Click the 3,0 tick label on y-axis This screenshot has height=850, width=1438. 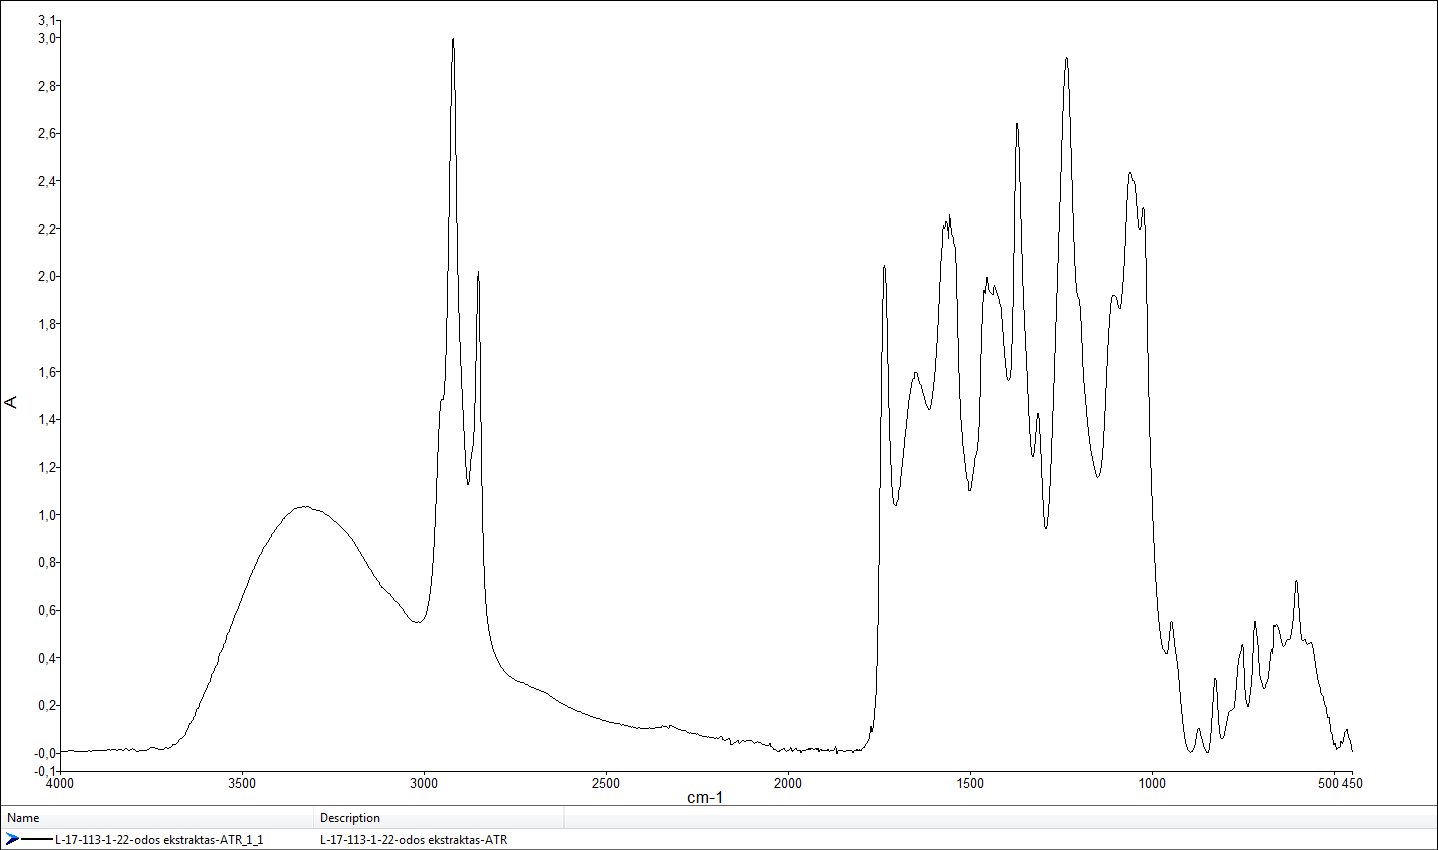[x=47, y=38]
